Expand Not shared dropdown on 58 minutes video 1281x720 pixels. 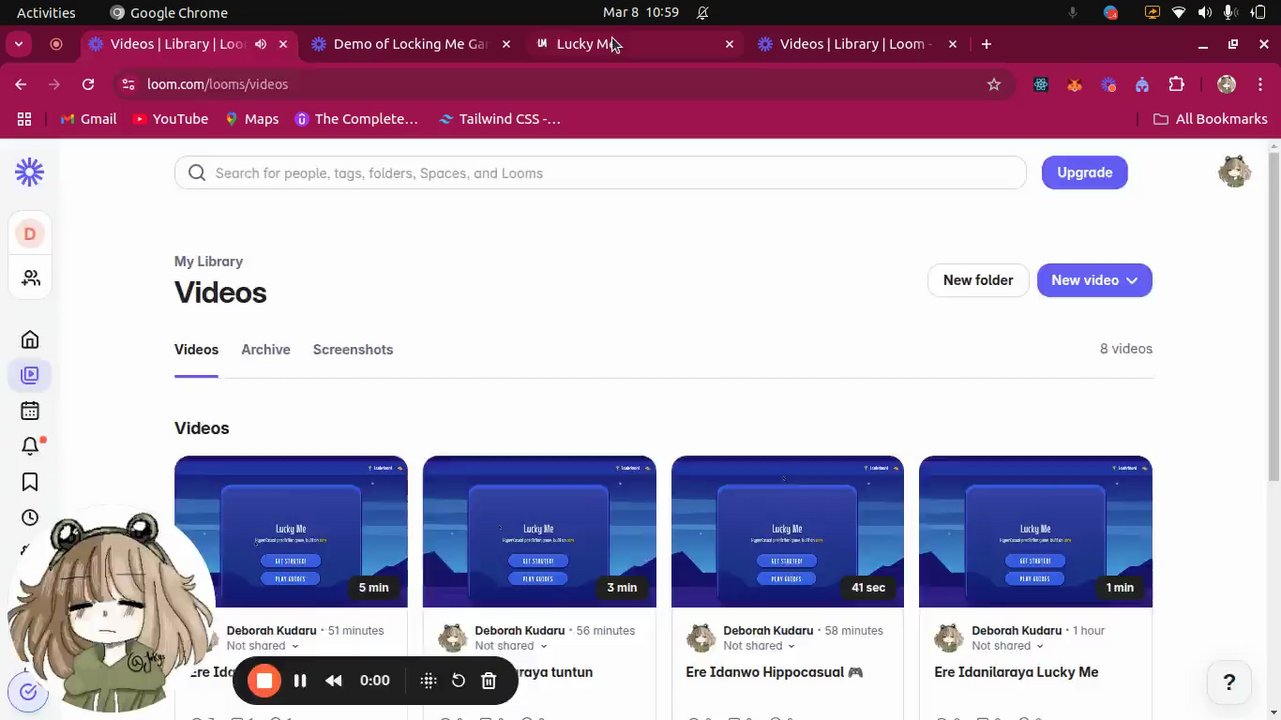click(792, 646)
